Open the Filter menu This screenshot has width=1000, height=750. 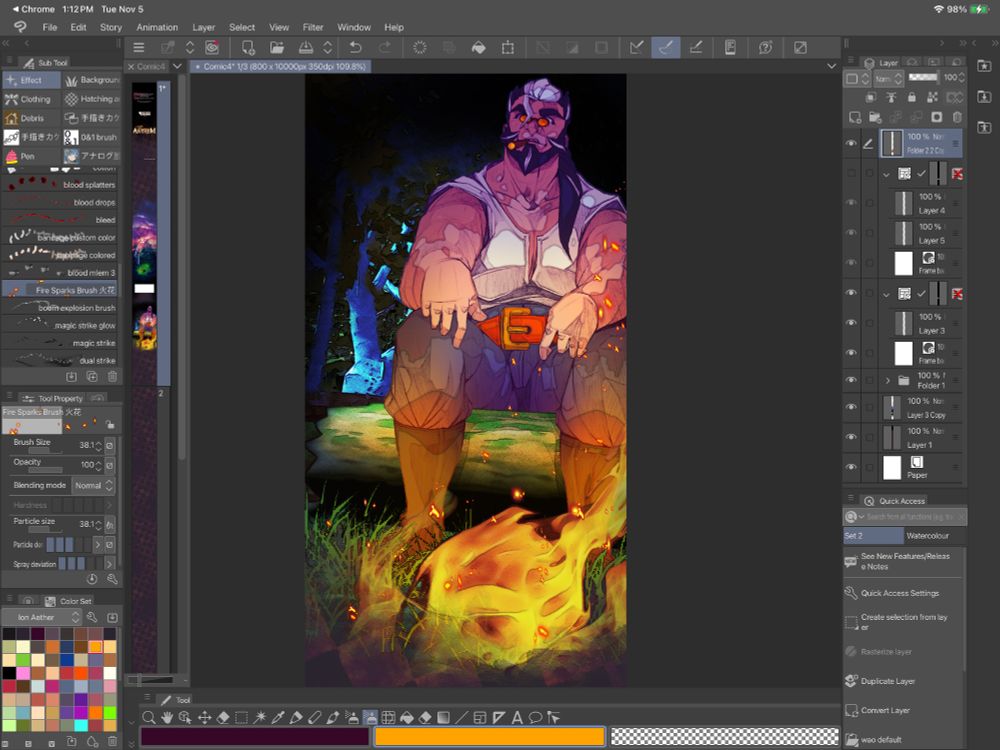pyautogui.click(x=313, y=27)
